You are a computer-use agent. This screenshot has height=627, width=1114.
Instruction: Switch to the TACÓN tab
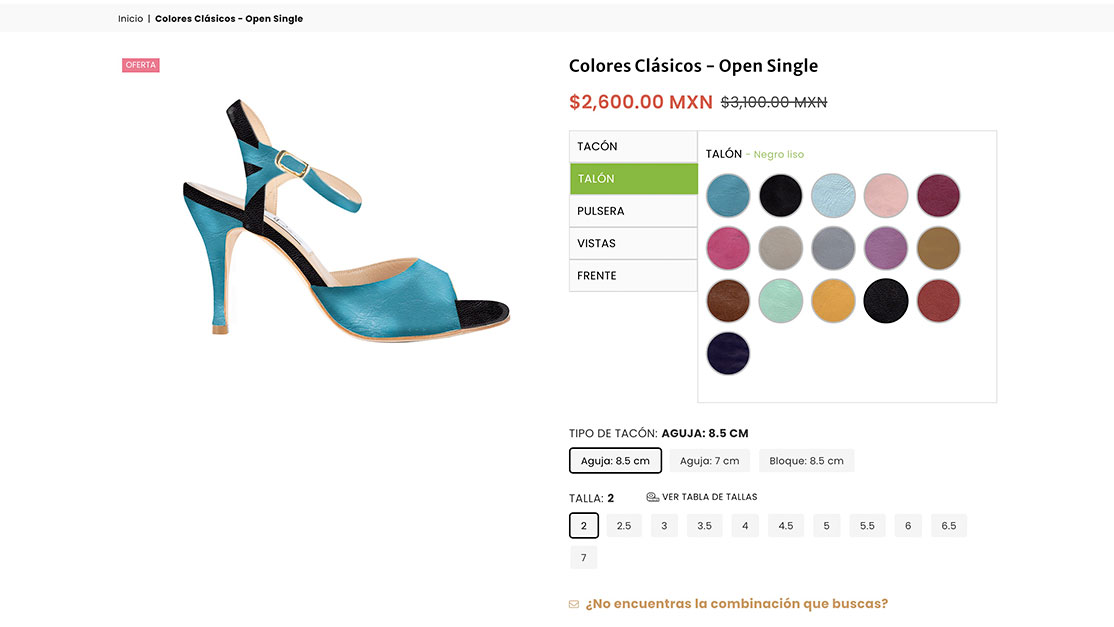[633, 146]
